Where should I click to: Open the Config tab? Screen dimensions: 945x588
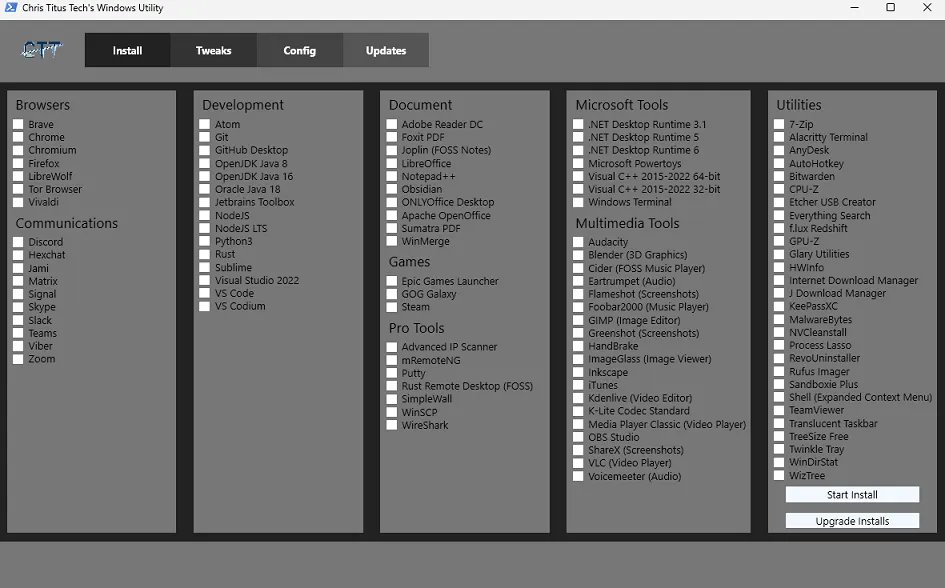[299, 51]
